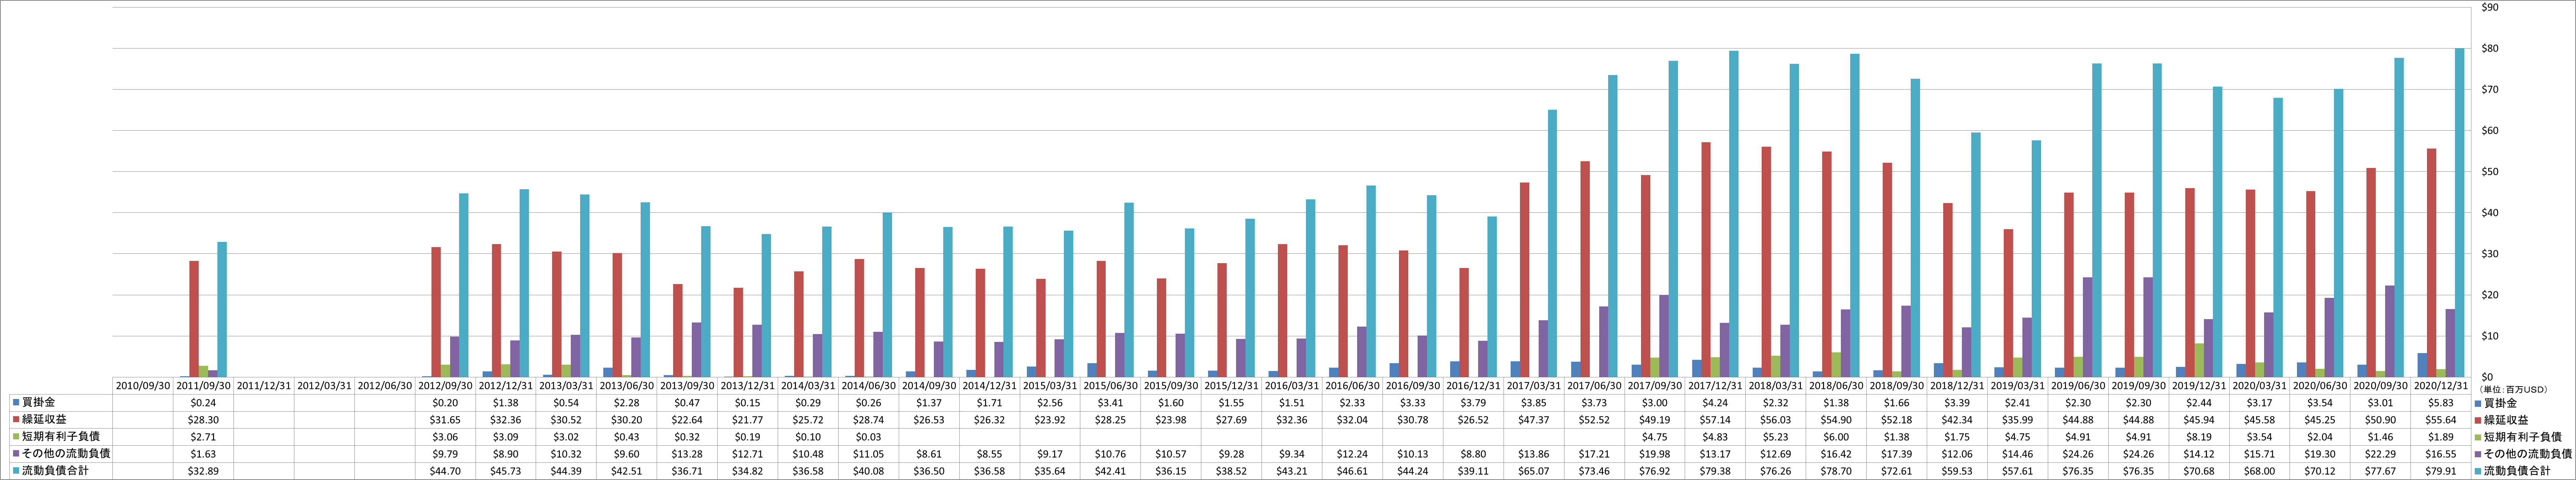Click the 2013/06/30 column header
2576x480 pixels.
point(627,386)
